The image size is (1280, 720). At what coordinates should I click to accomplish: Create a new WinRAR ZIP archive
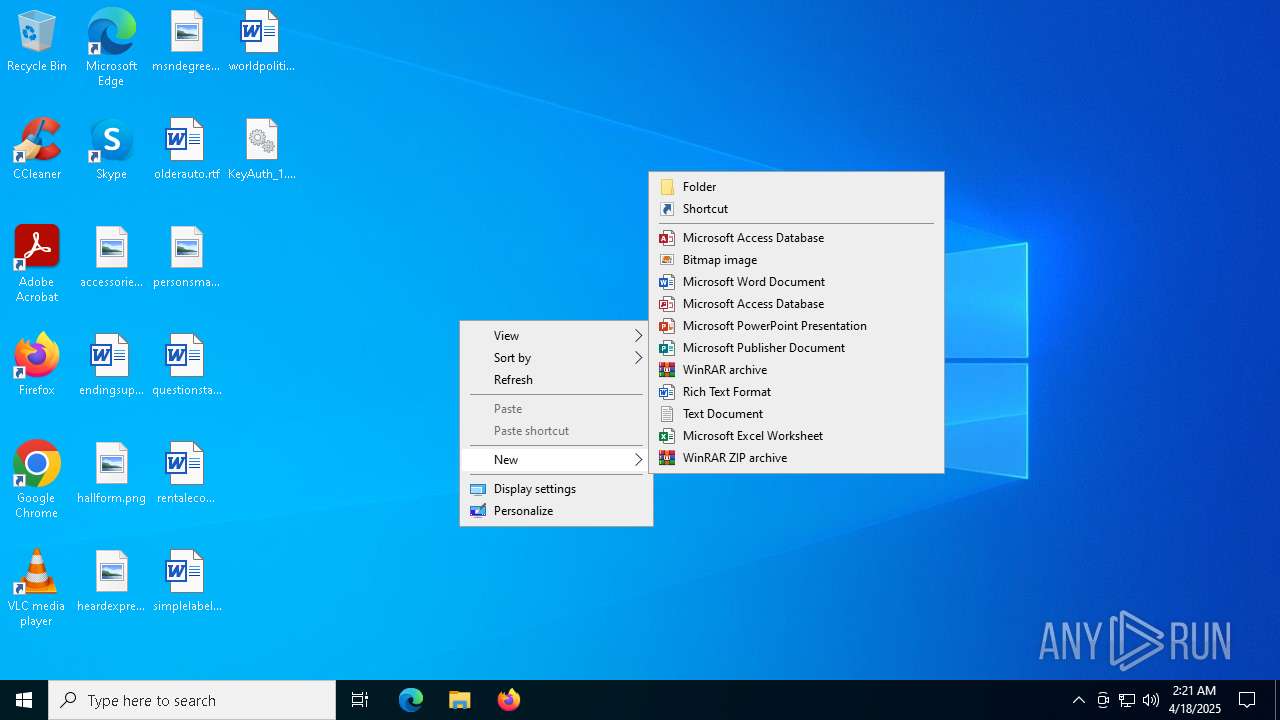click(796, 458)
